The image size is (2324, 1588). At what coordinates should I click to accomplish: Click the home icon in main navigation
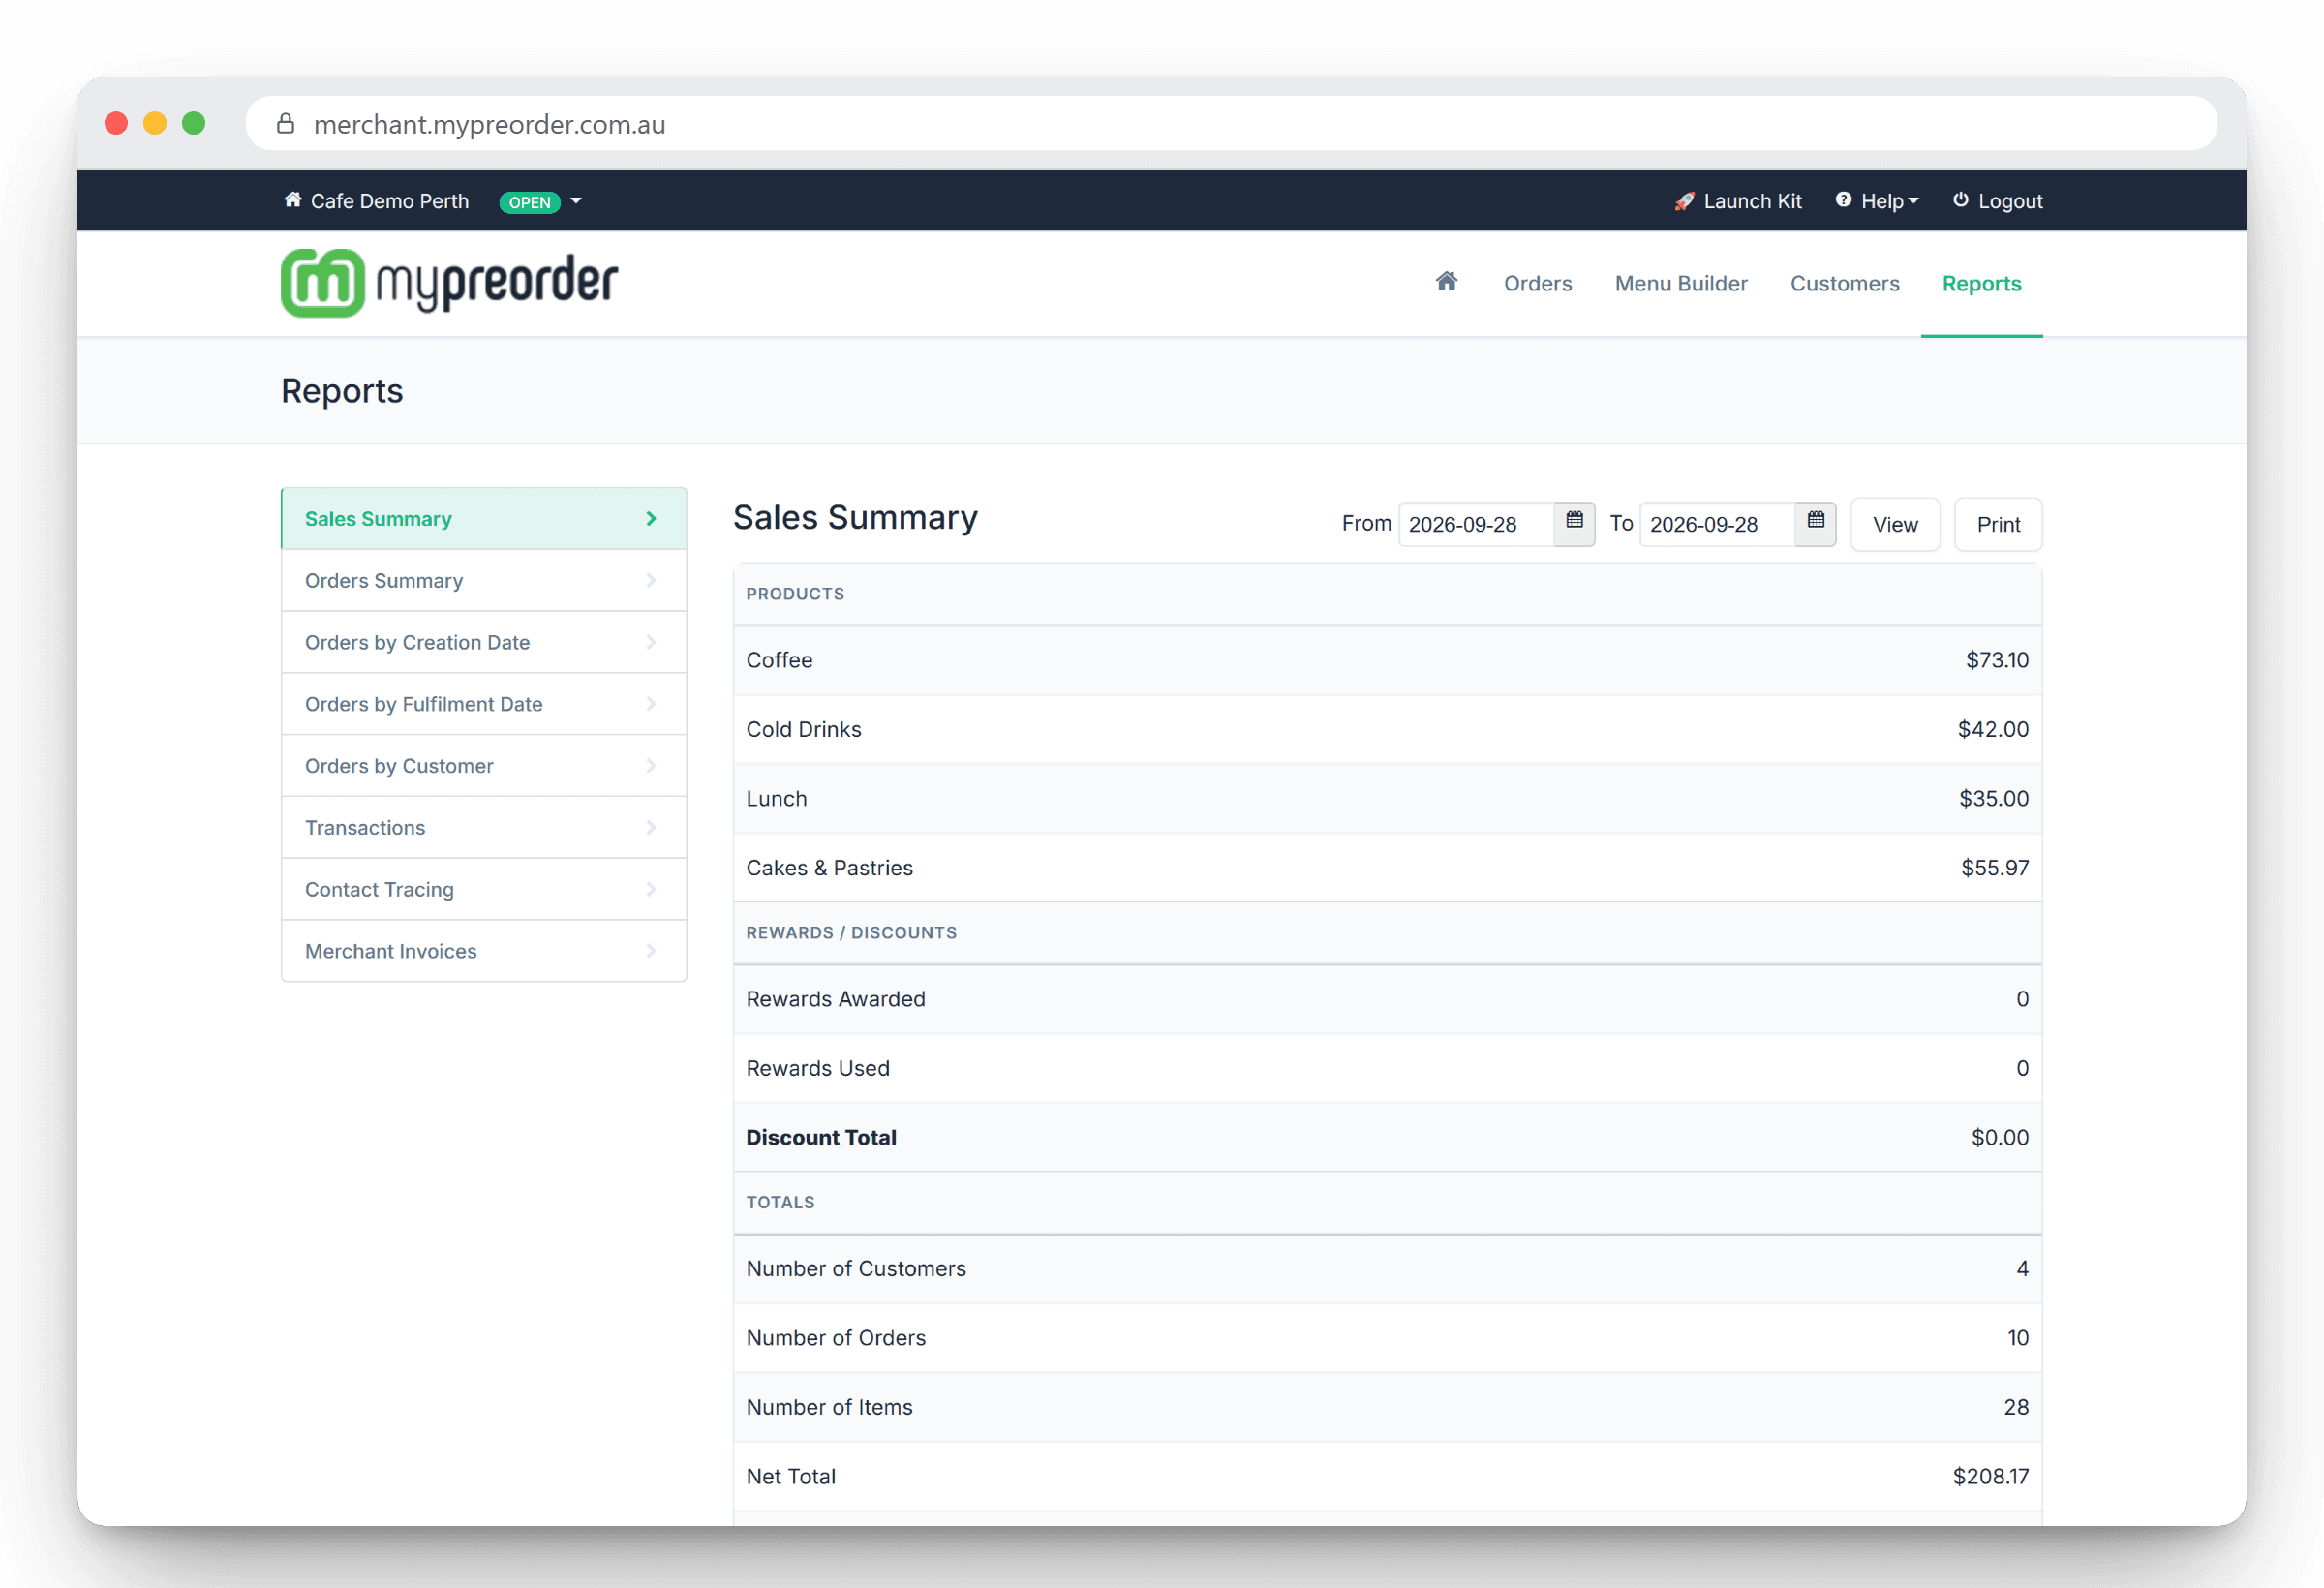(x=1446, y=281)
